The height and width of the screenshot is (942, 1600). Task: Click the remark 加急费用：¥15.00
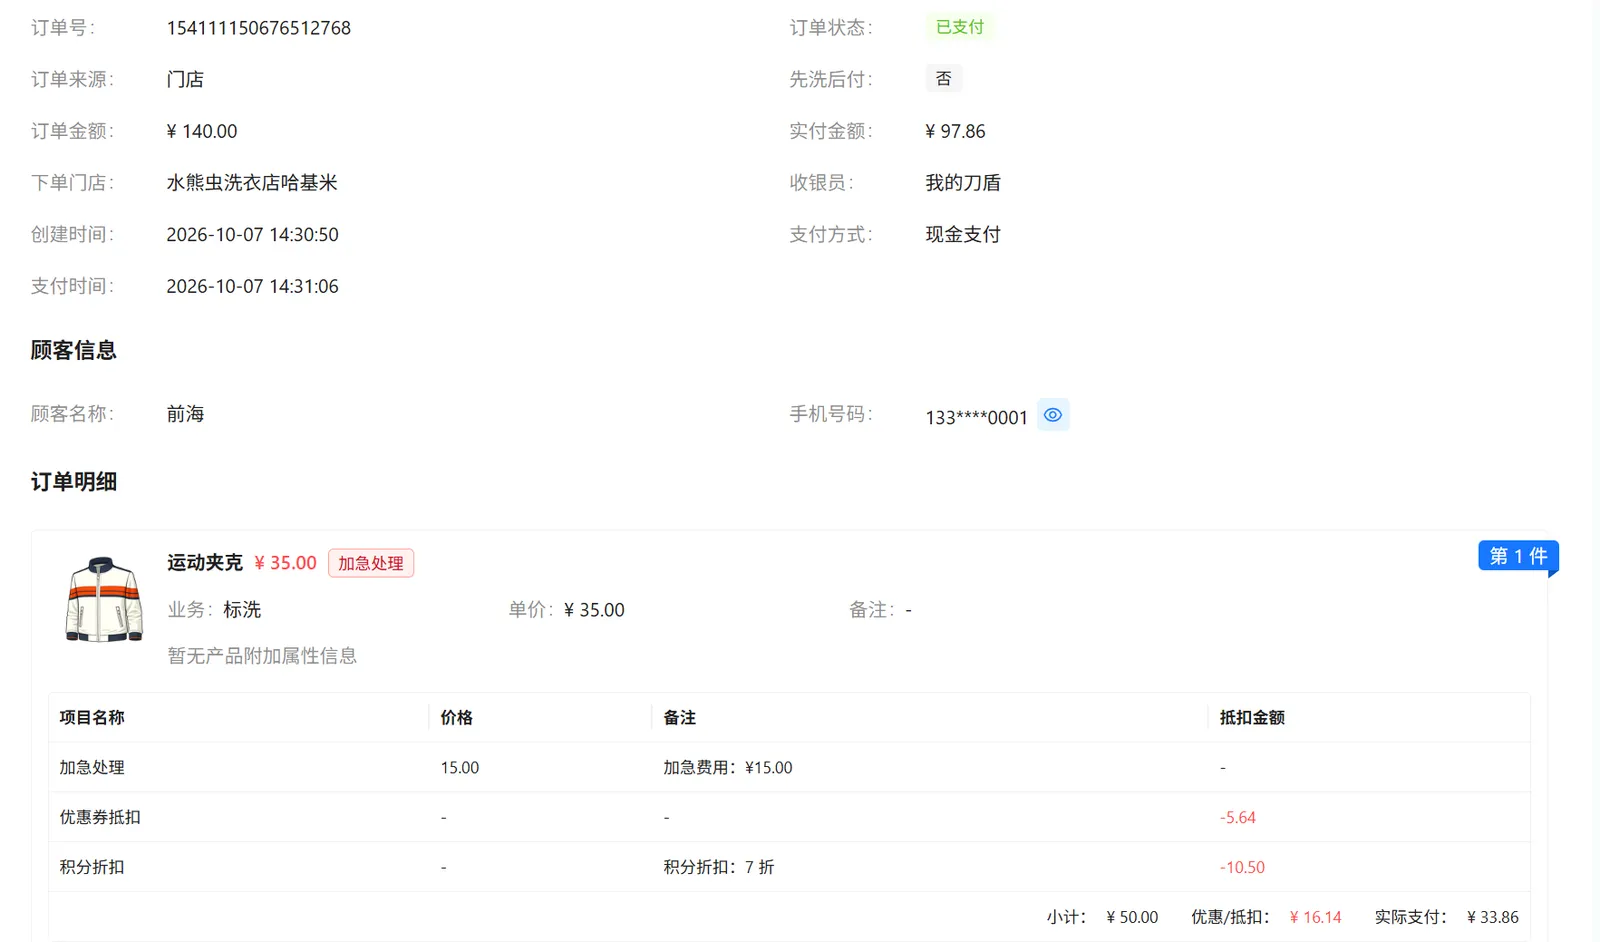(x=728, y=768)
